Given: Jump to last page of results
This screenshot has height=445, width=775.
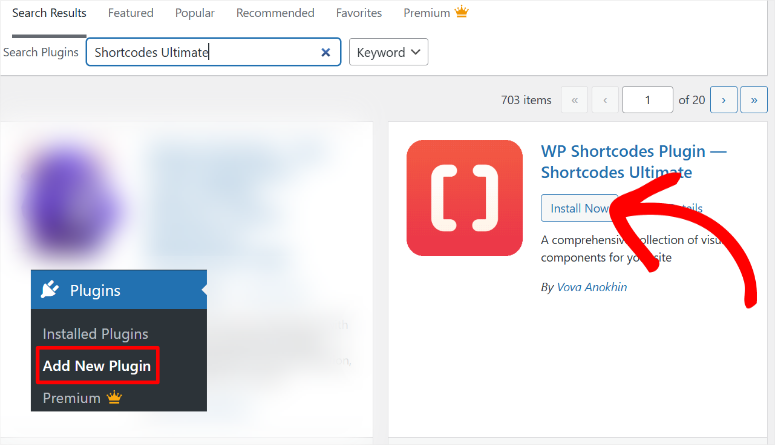Looking at the screenshot, I should 754,100.
